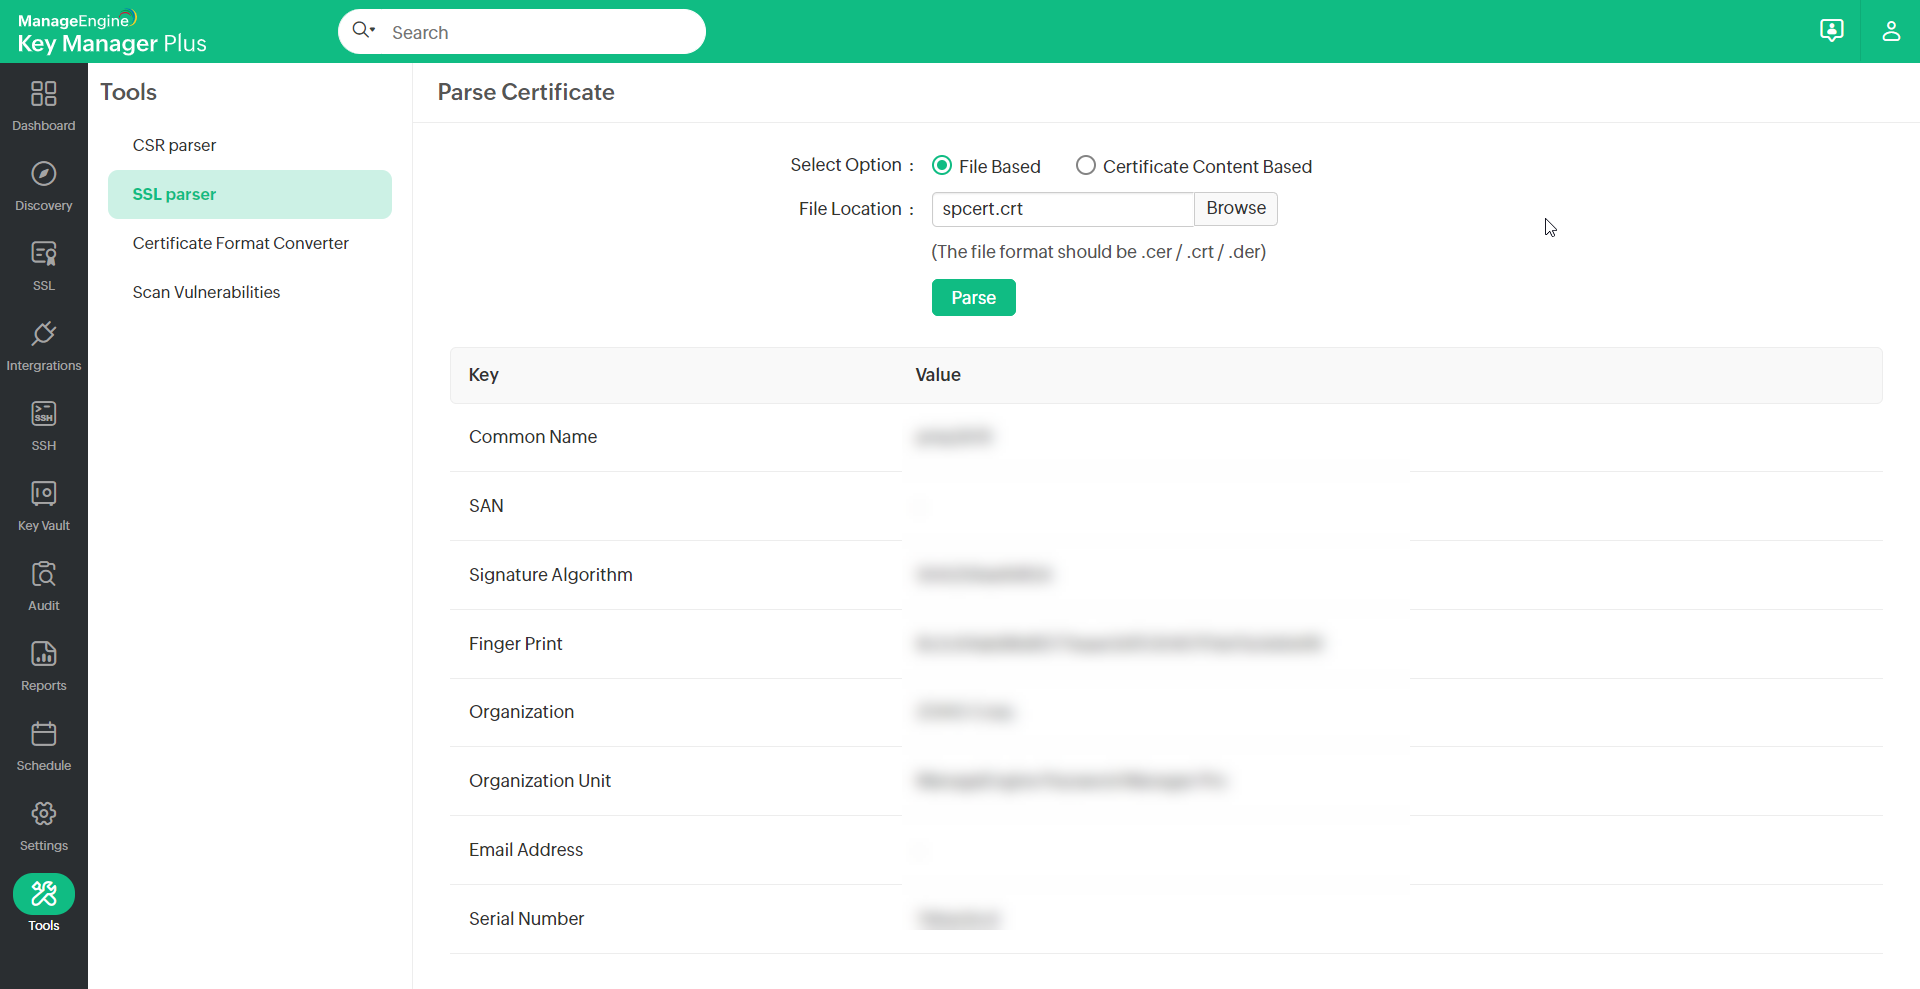Open the feedback icon in header
The image size is (1920, 989).
pos(1831,31)
